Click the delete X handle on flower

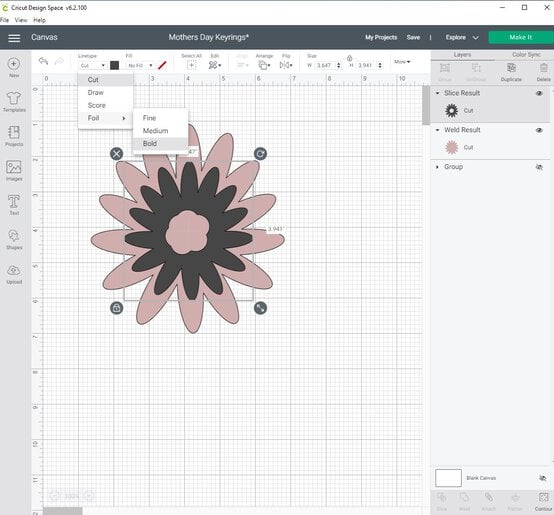pyautogui.click(x=116, y=154)
